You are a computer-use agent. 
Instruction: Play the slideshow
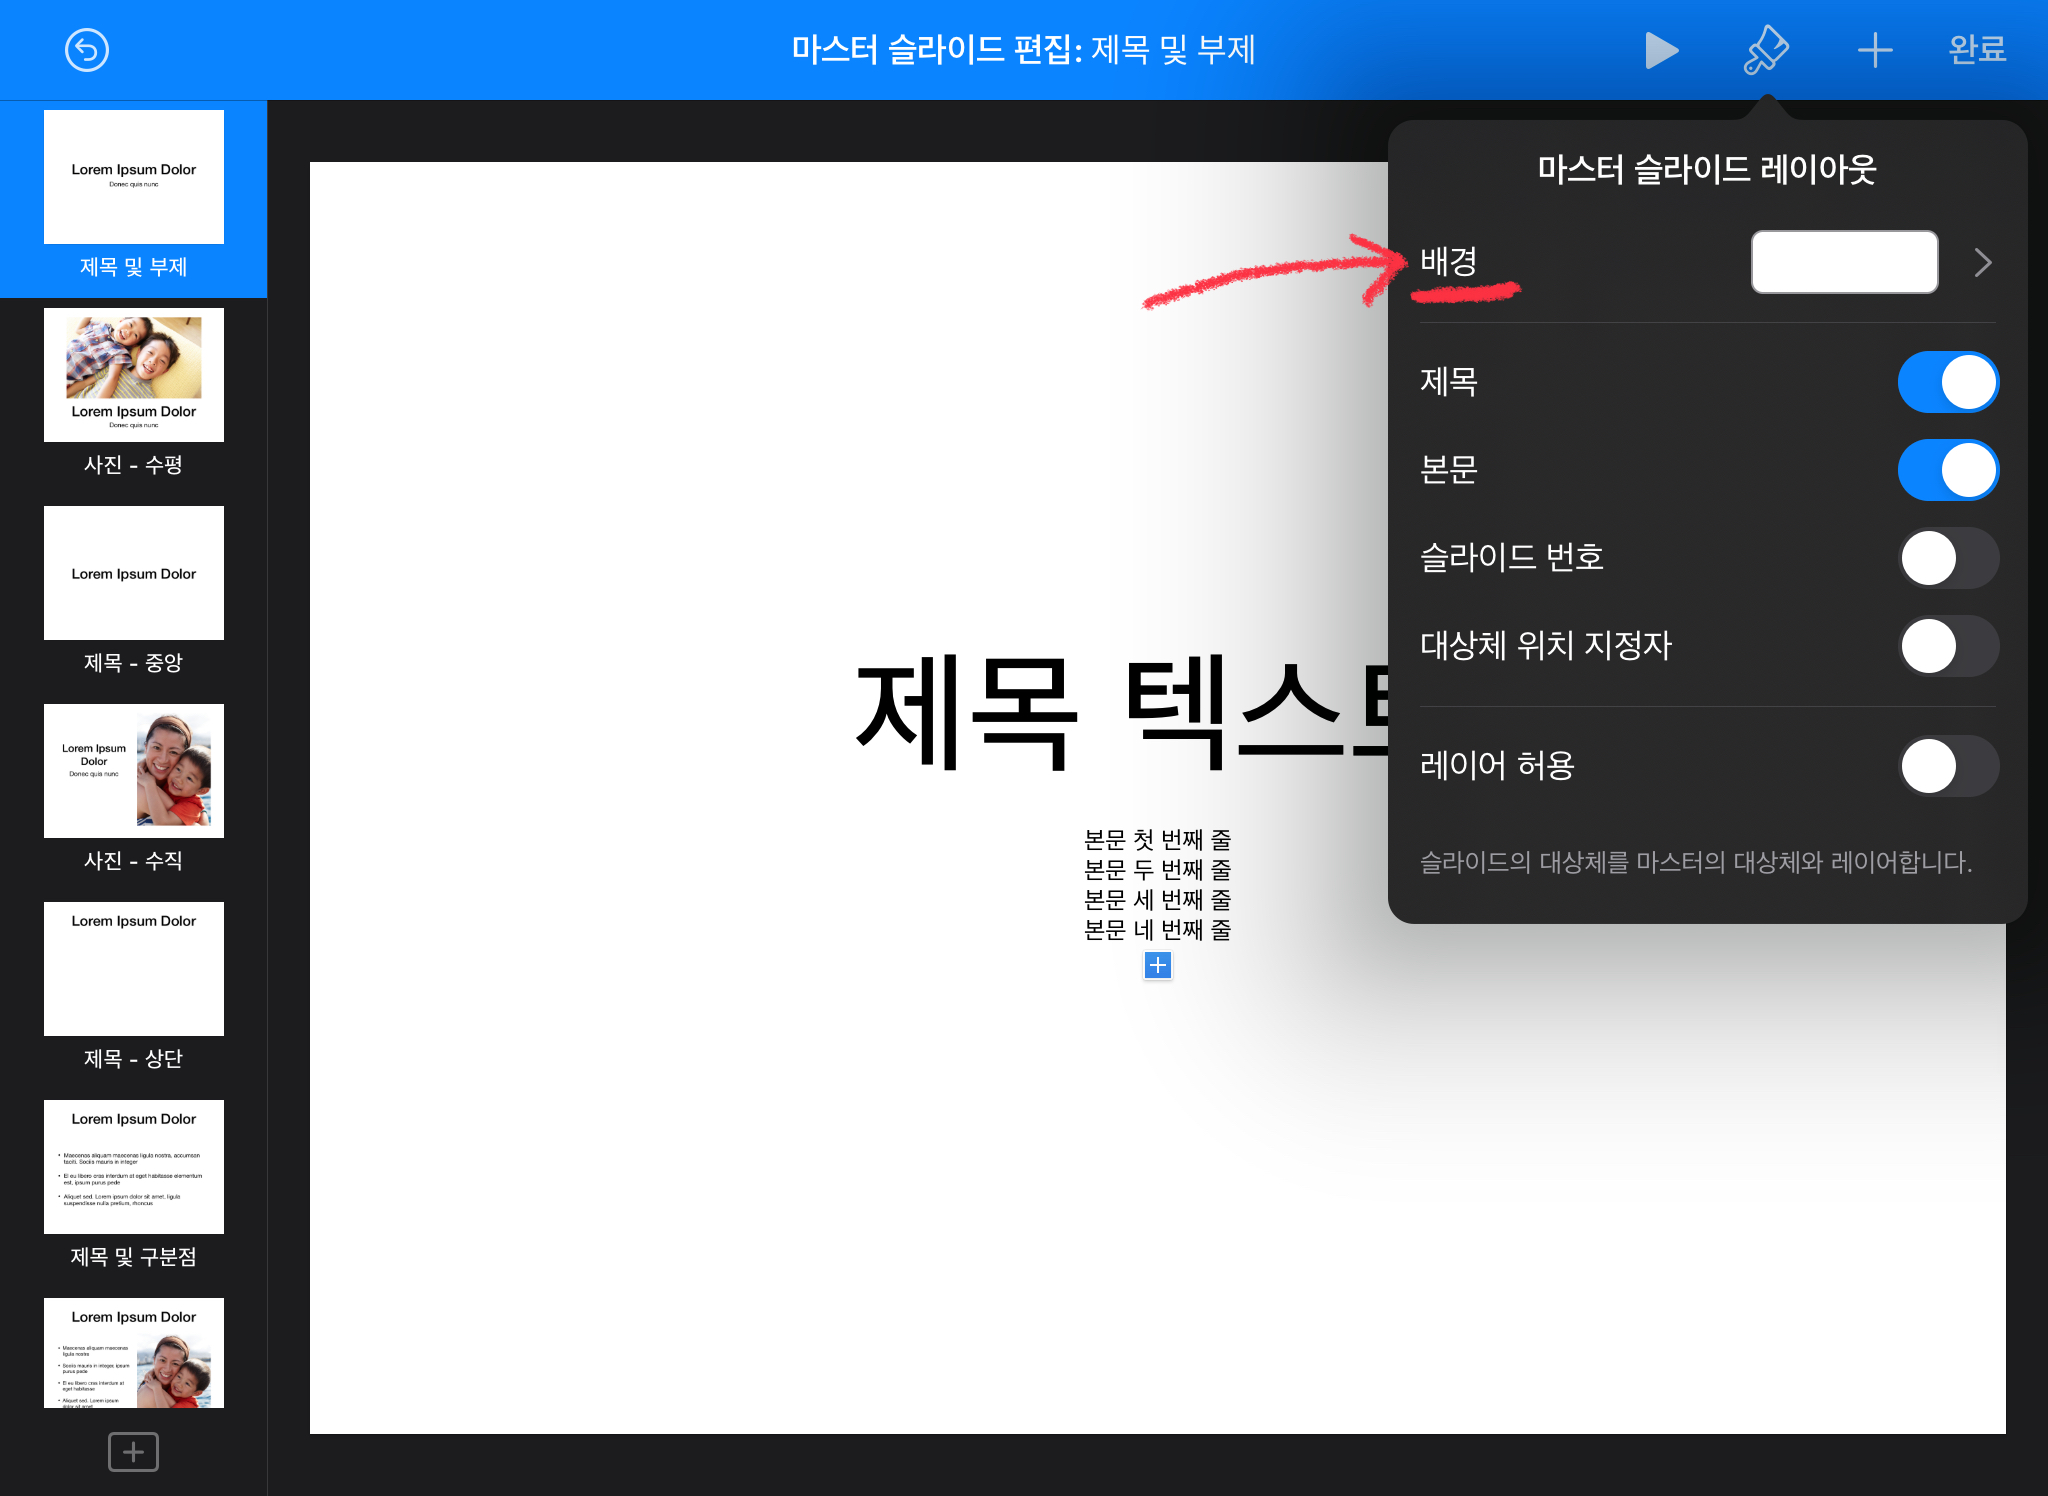click(x=1660, y=50)
